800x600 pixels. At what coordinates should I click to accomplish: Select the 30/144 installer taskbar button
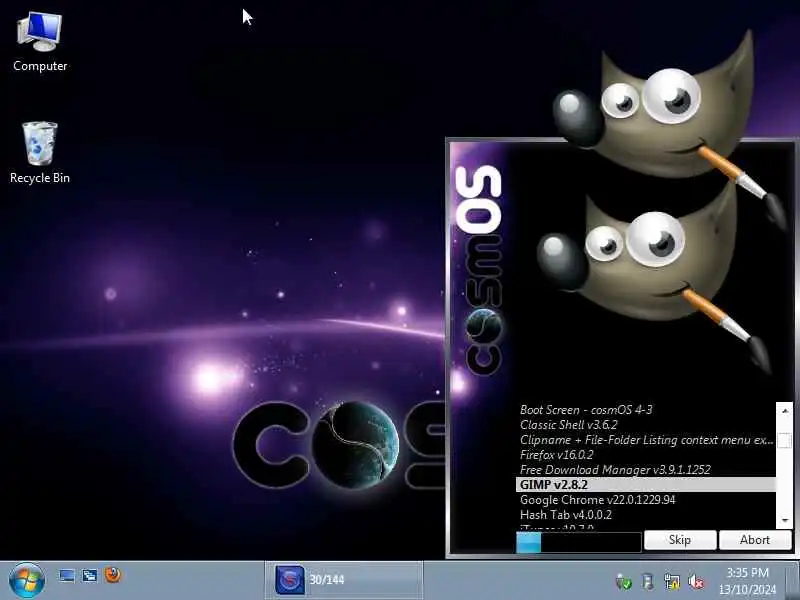pos(343,580)
